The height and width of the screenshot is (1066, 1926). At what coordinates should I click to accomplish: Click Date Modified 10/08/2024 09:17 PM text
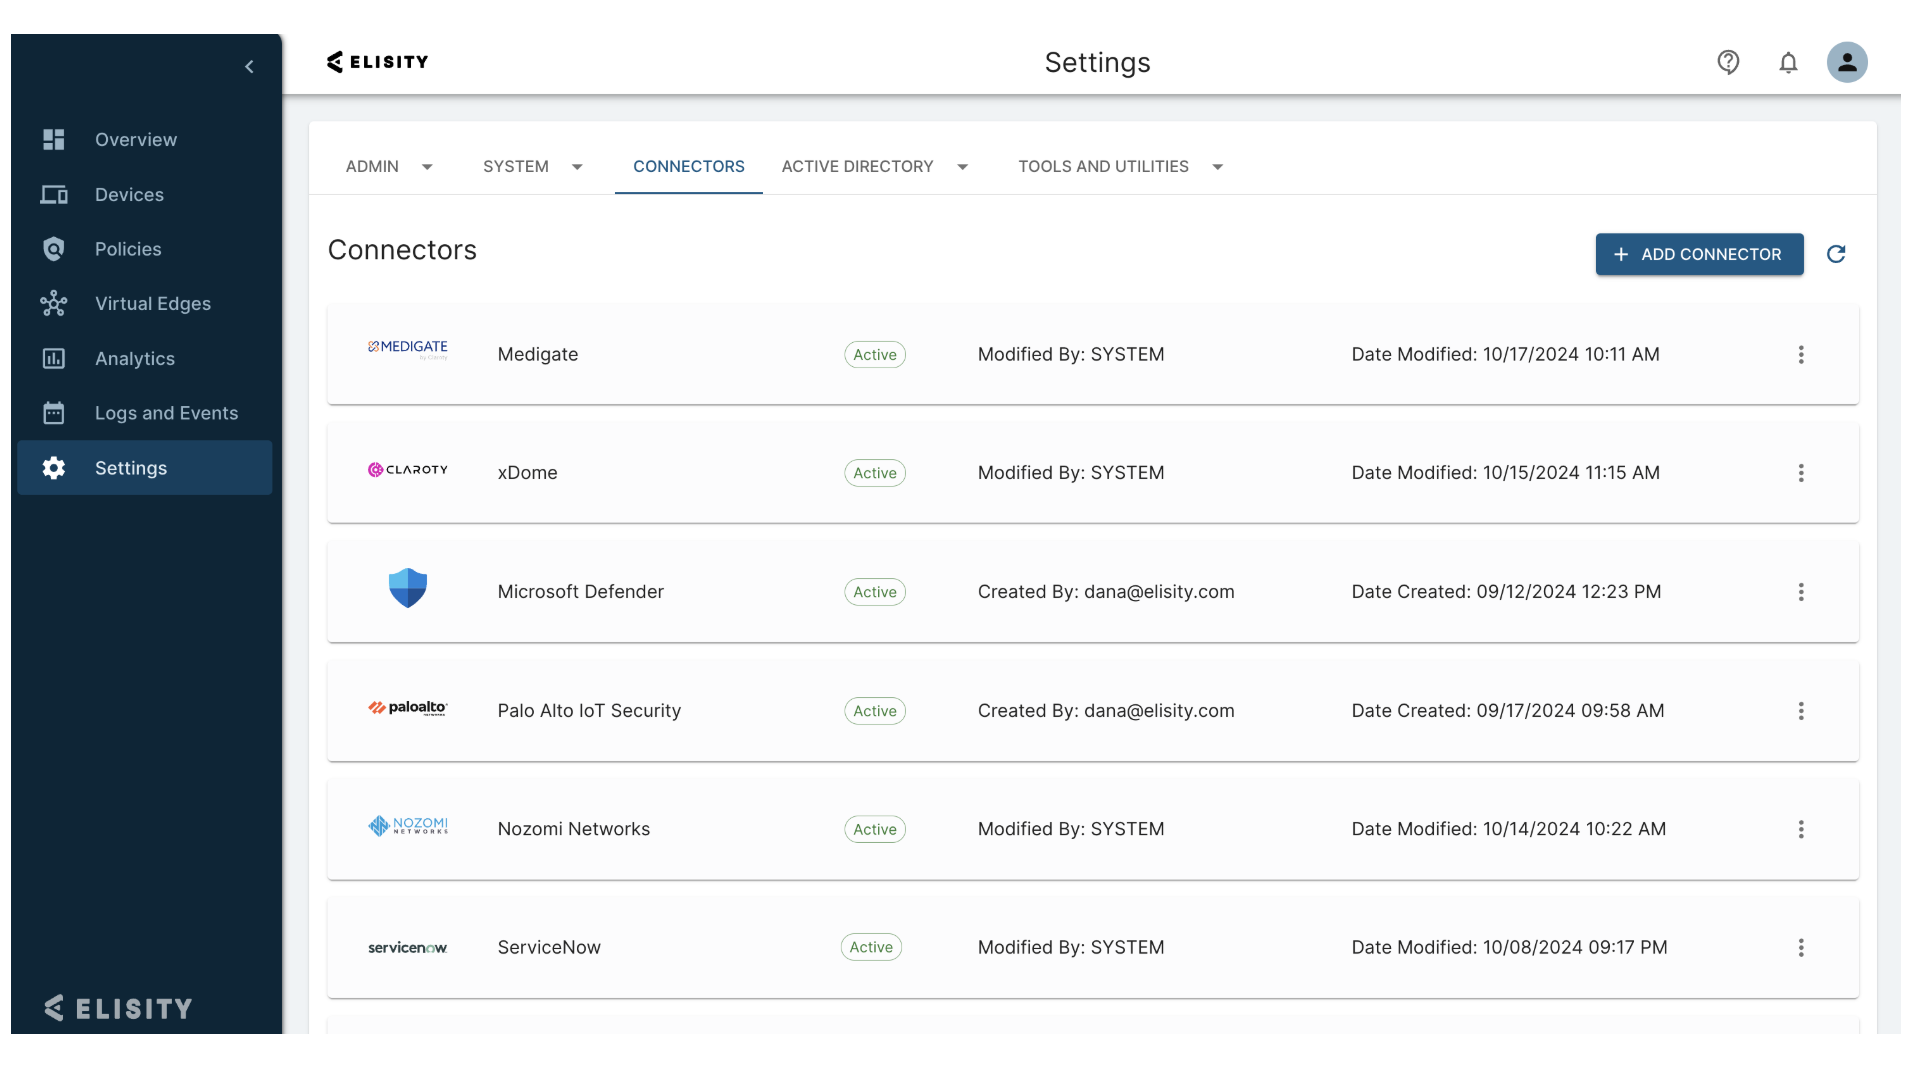(1510, 948)
